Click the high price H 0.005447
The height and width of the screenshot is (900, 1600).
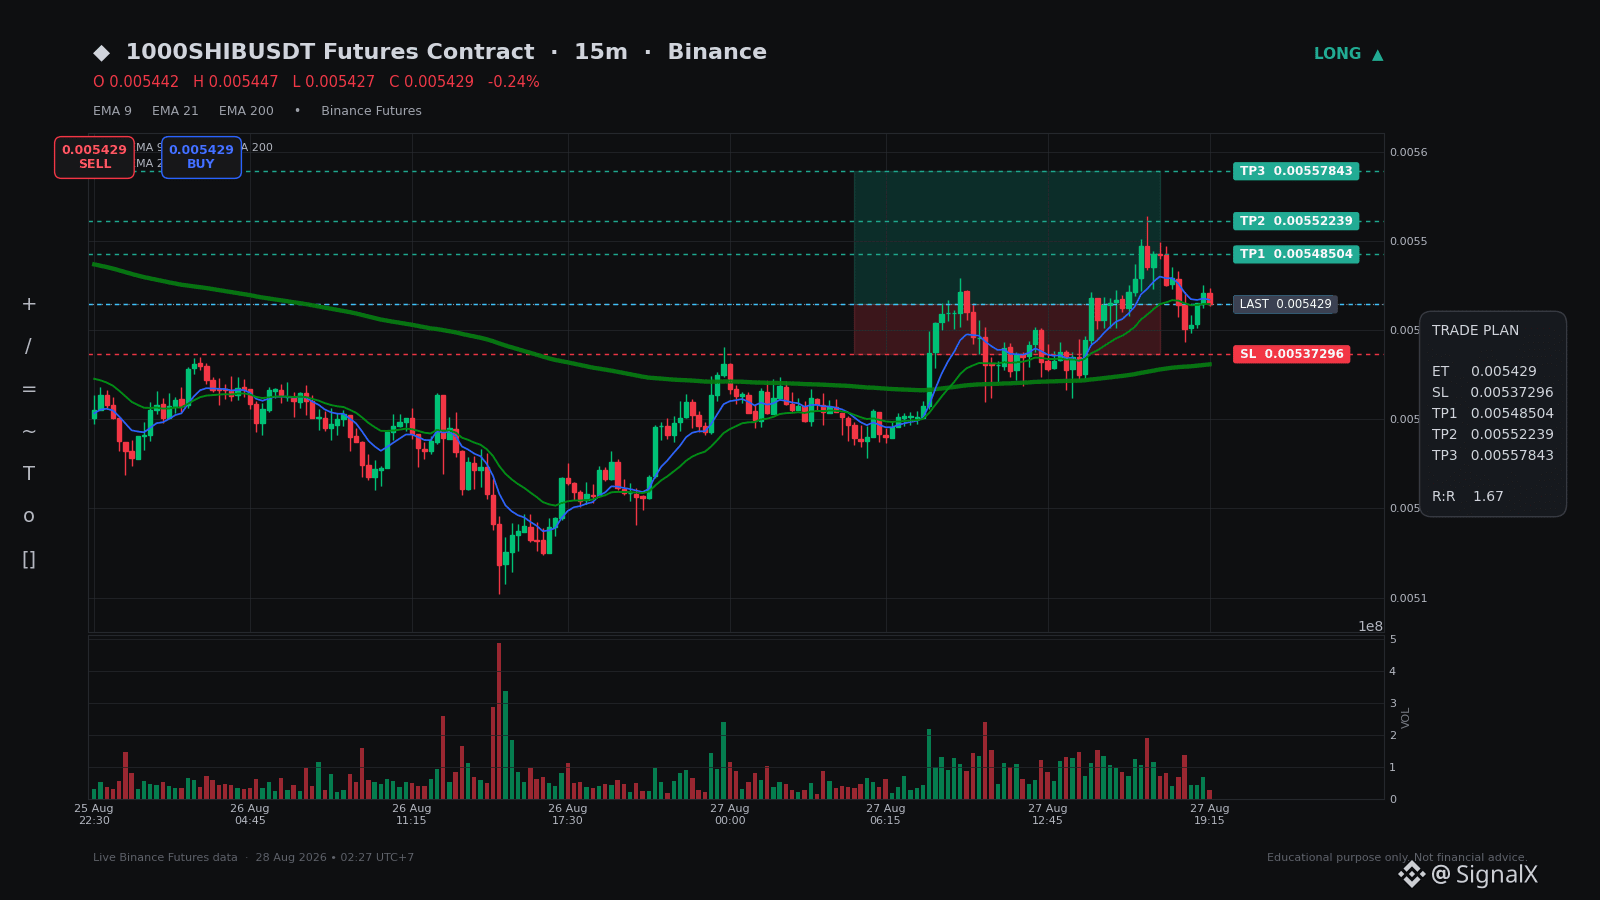[x=236, y=82]
